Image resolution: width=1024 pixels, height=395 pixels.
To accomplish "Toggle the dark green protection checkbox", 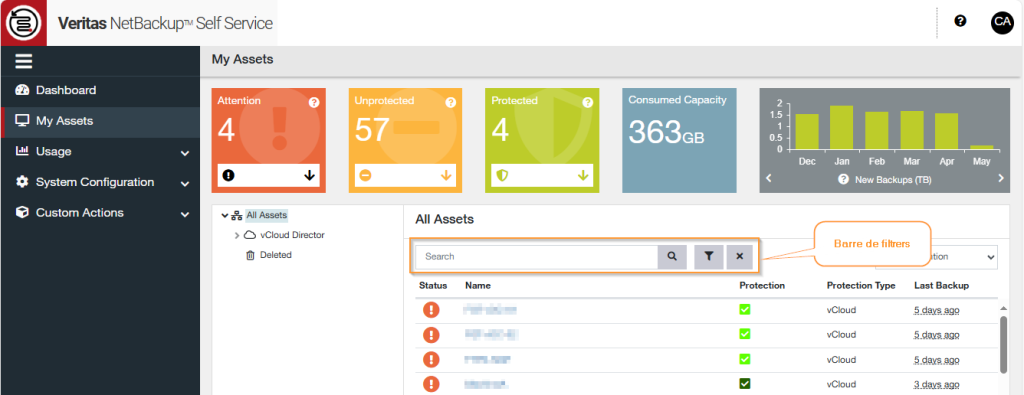I will (x=744, y=384).
